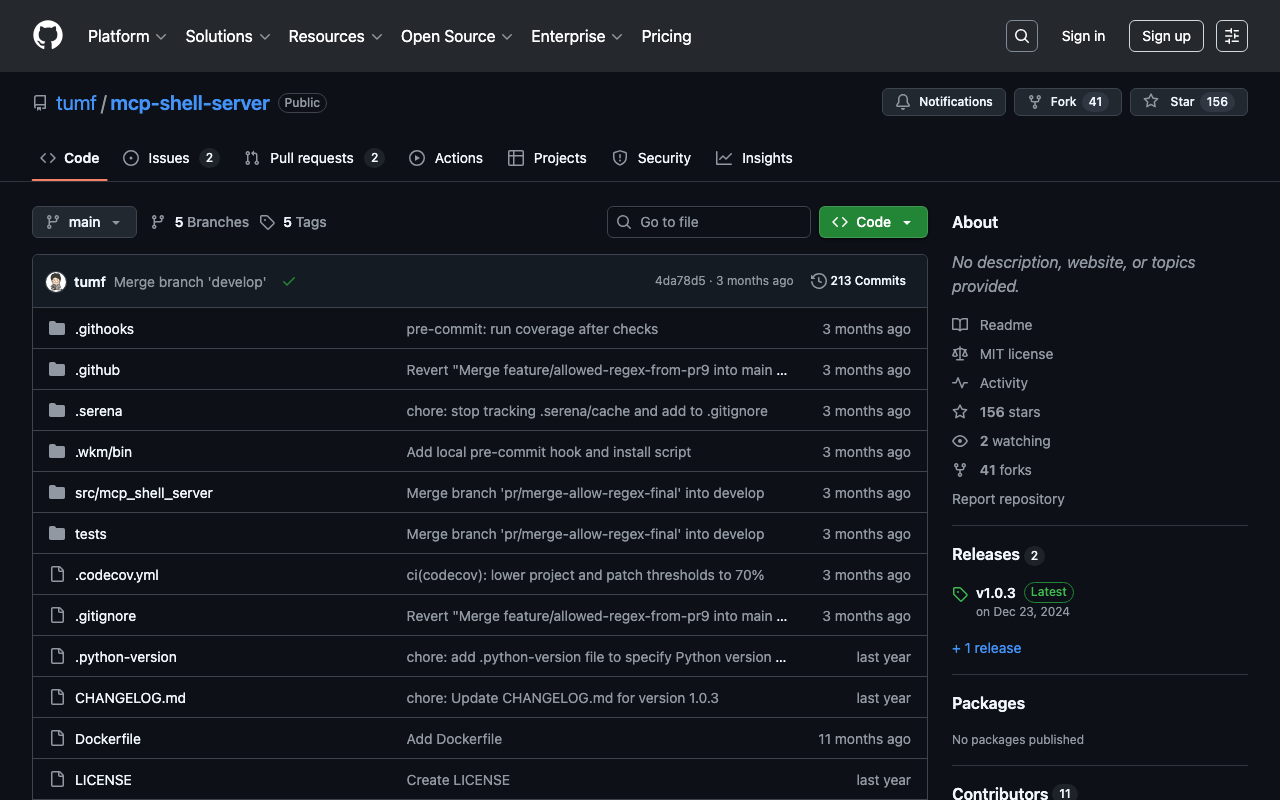The image size is (1280, 800).
Task: Click the GitHub logo icon
Action: click(48, 36)
